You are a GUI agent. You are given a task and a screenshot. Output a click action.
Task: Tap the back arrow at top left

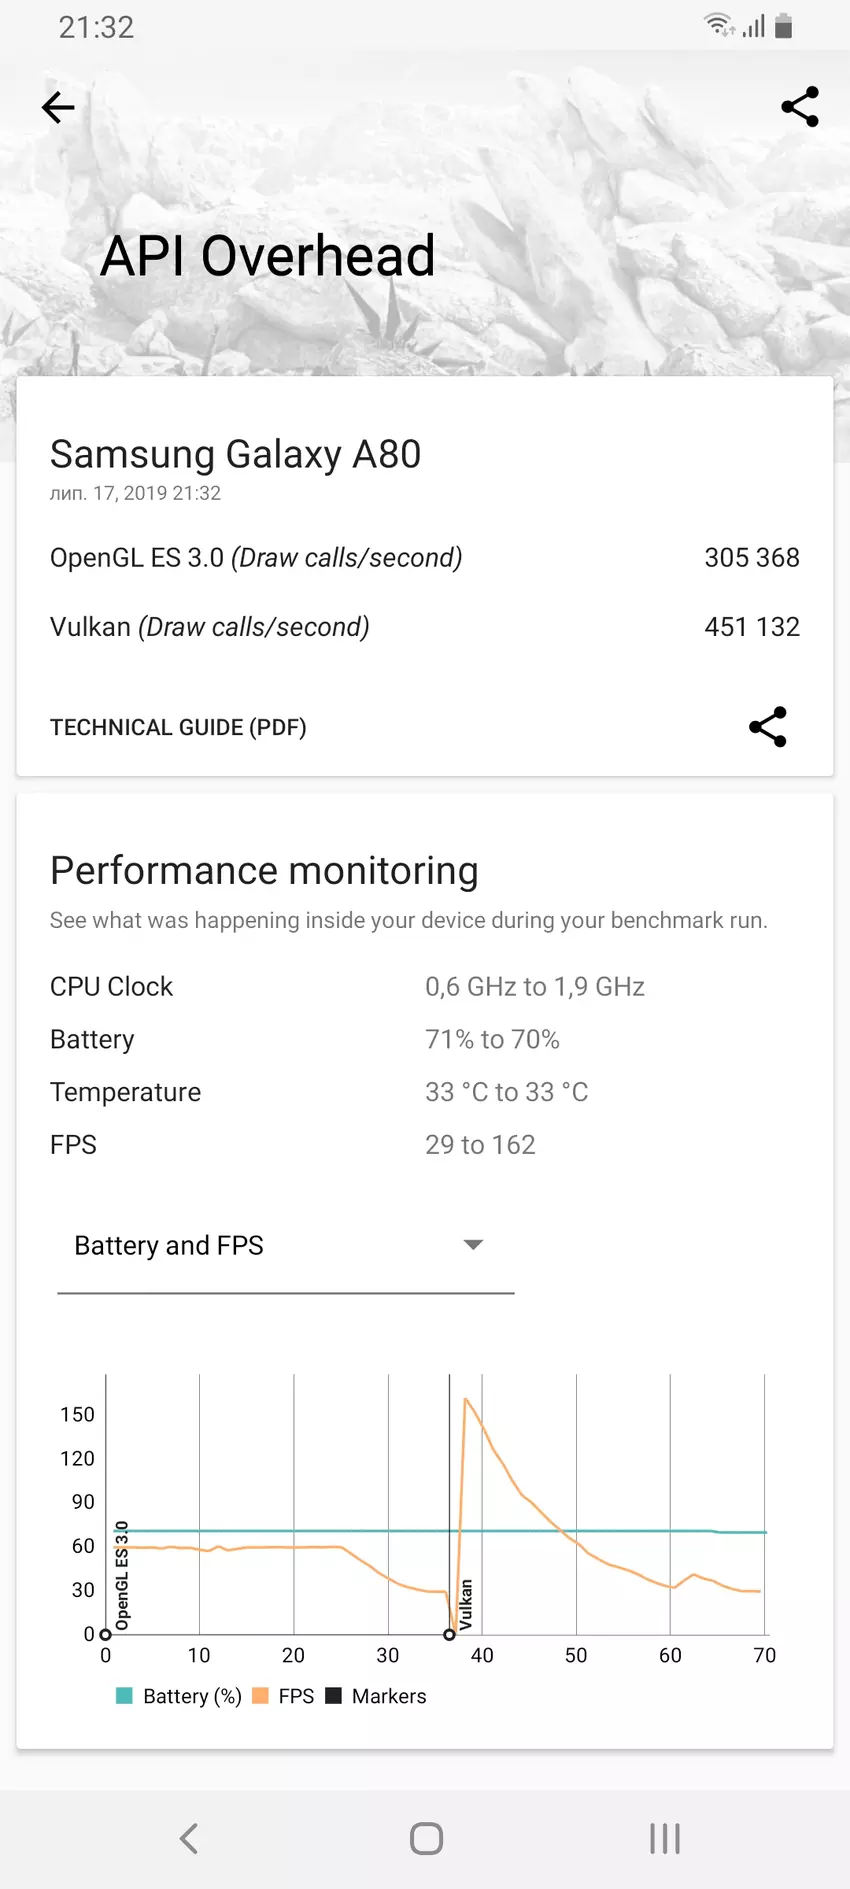pos(58,107)
